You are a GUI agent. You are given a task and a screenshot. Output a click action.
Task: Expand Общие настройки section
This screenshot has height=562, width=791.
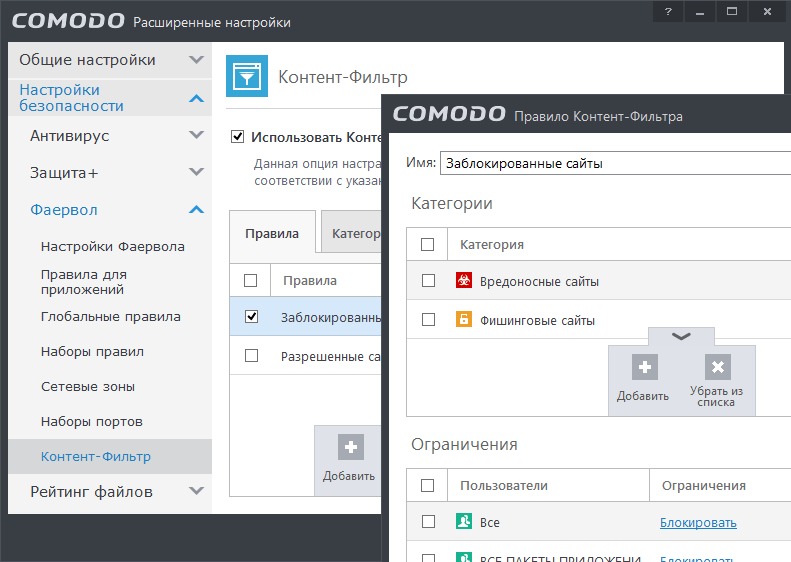click(196, 60)
